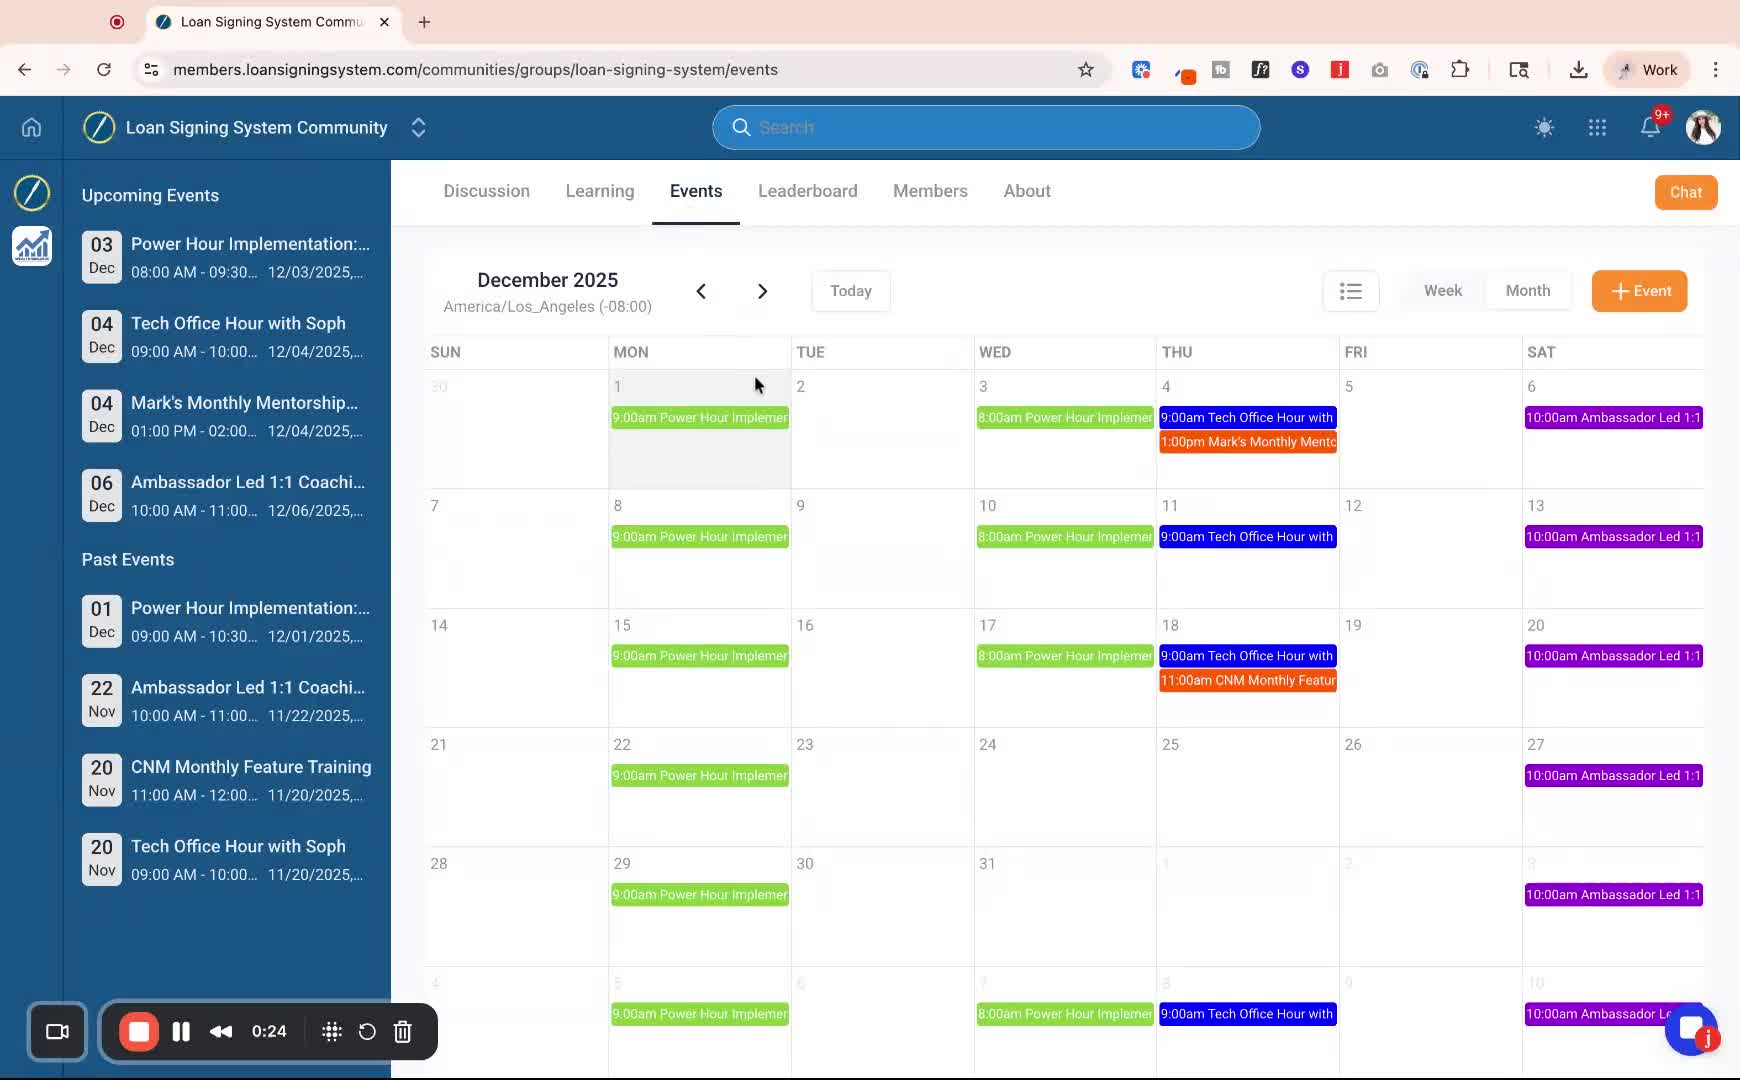Viewport: 1740px width, 1080px height.
Task: Open Dec 10 Power Hour calendar event
Action: click(1065, 537)
